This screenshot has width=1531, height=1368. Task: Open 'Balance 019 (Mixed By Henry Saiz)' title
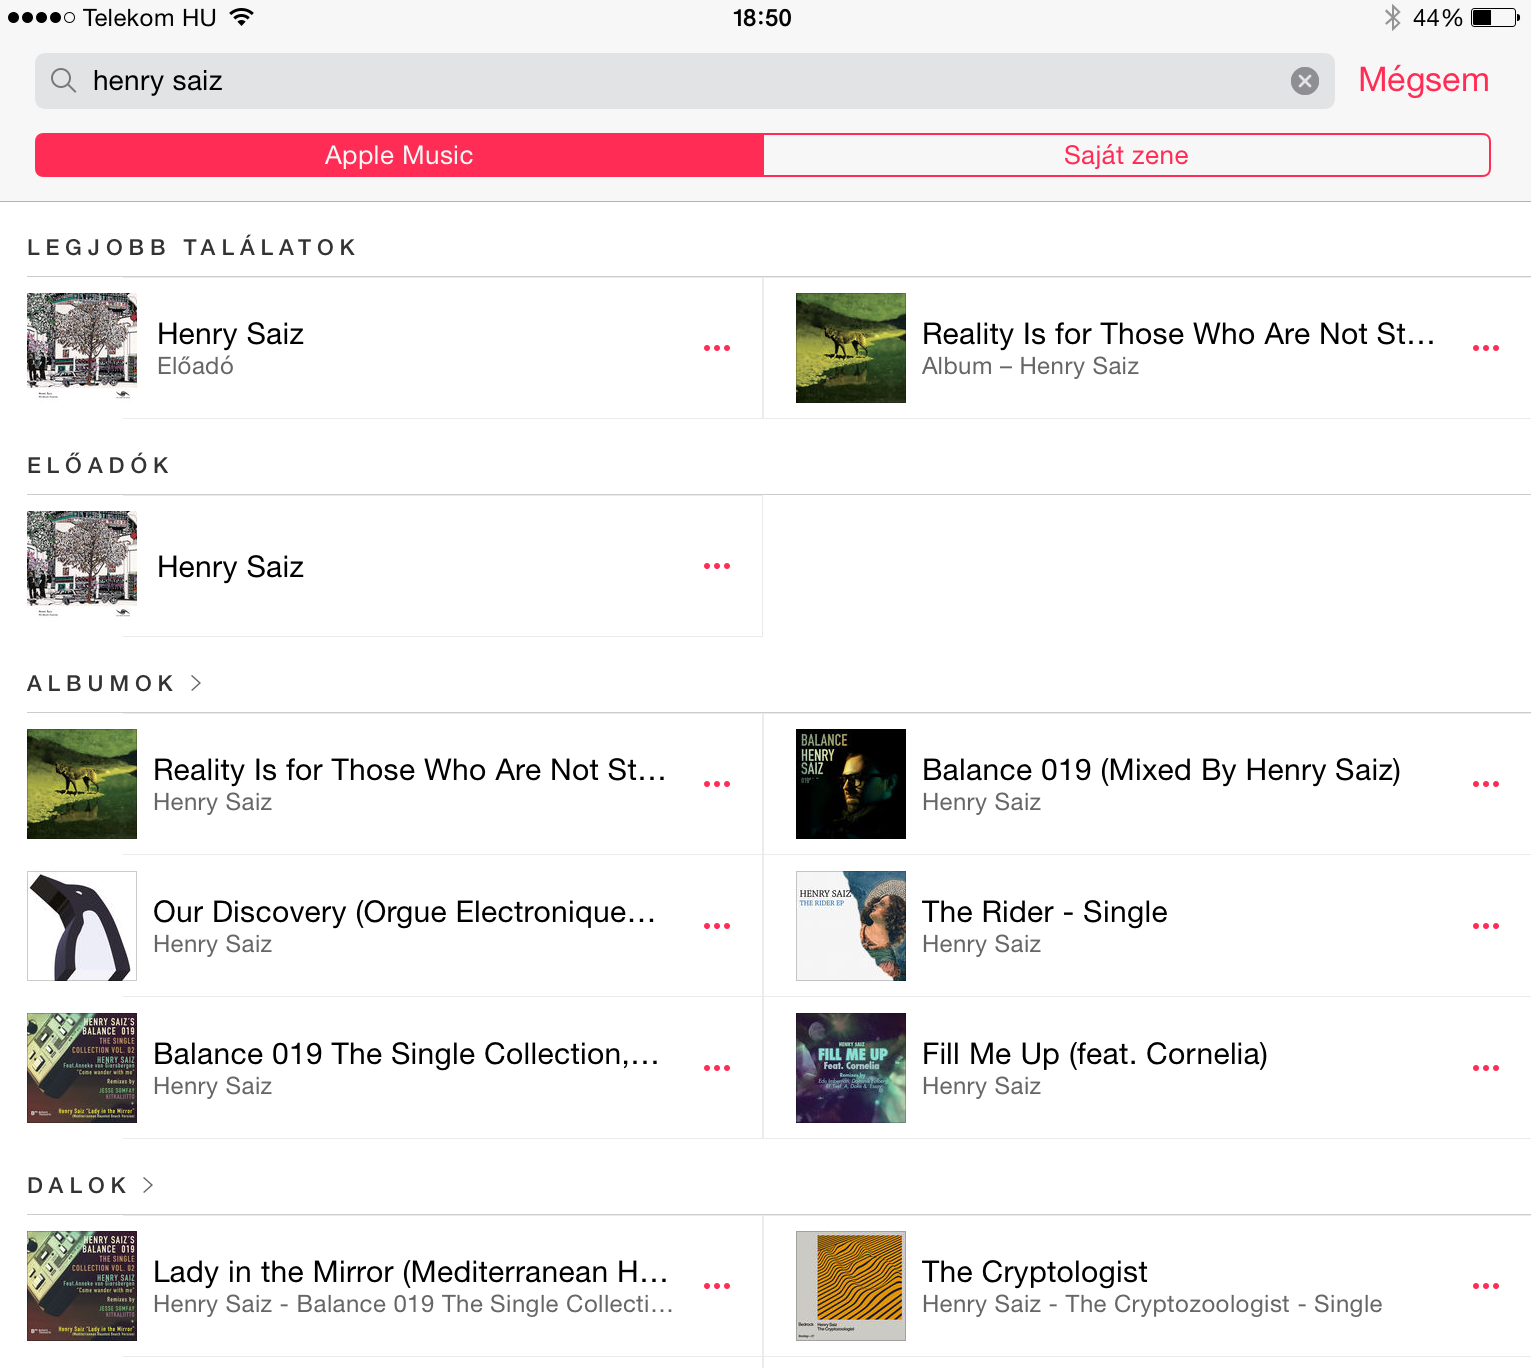pos(1161,770)
